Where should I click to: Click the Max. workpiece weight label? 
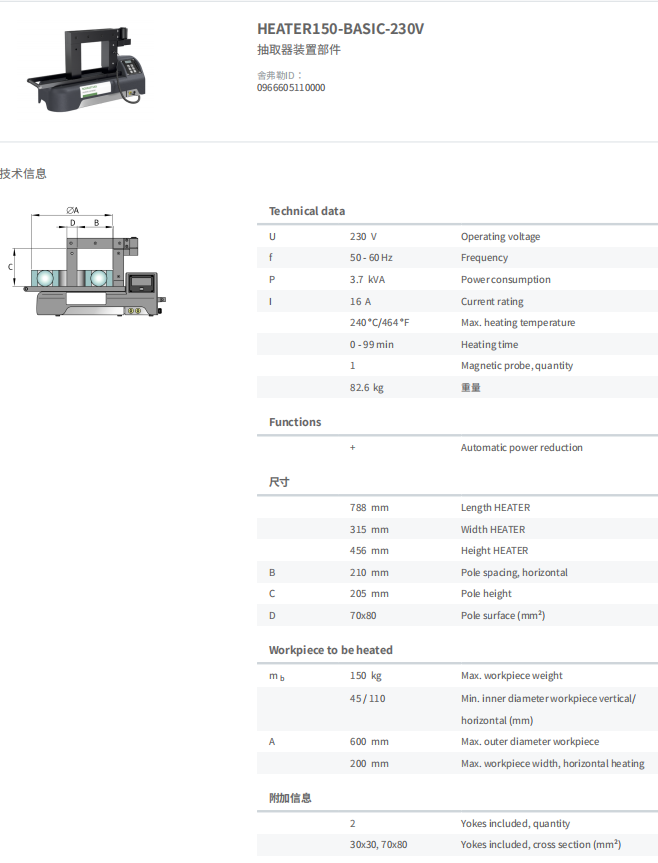(512, 675)
